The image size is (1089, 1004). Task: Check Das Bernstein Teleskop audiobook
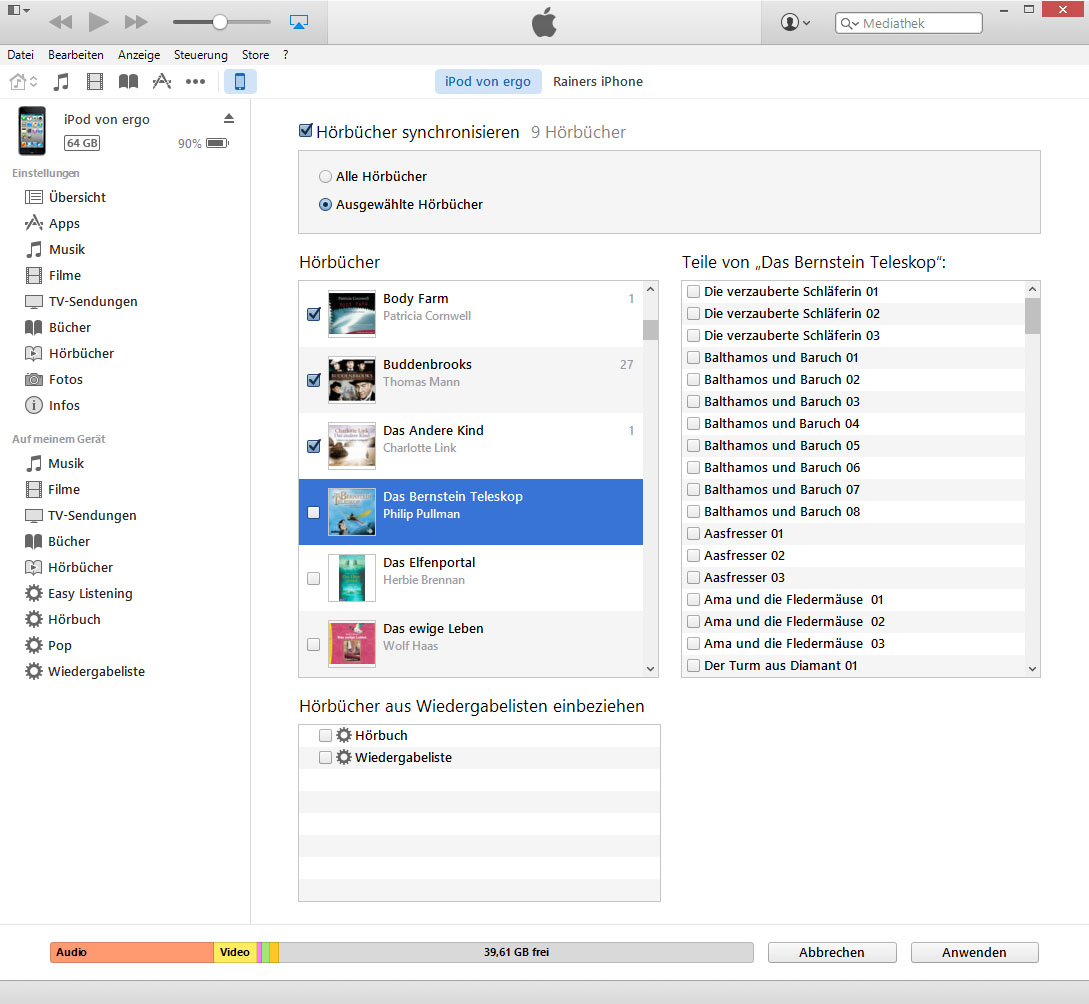314,512
